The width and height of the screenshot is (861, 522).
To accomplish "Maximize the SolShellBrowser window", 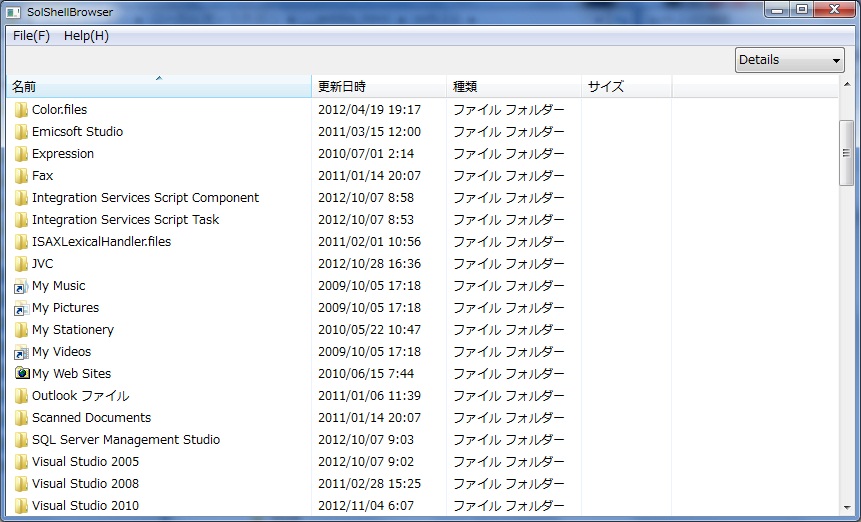I will pos(802,9).
